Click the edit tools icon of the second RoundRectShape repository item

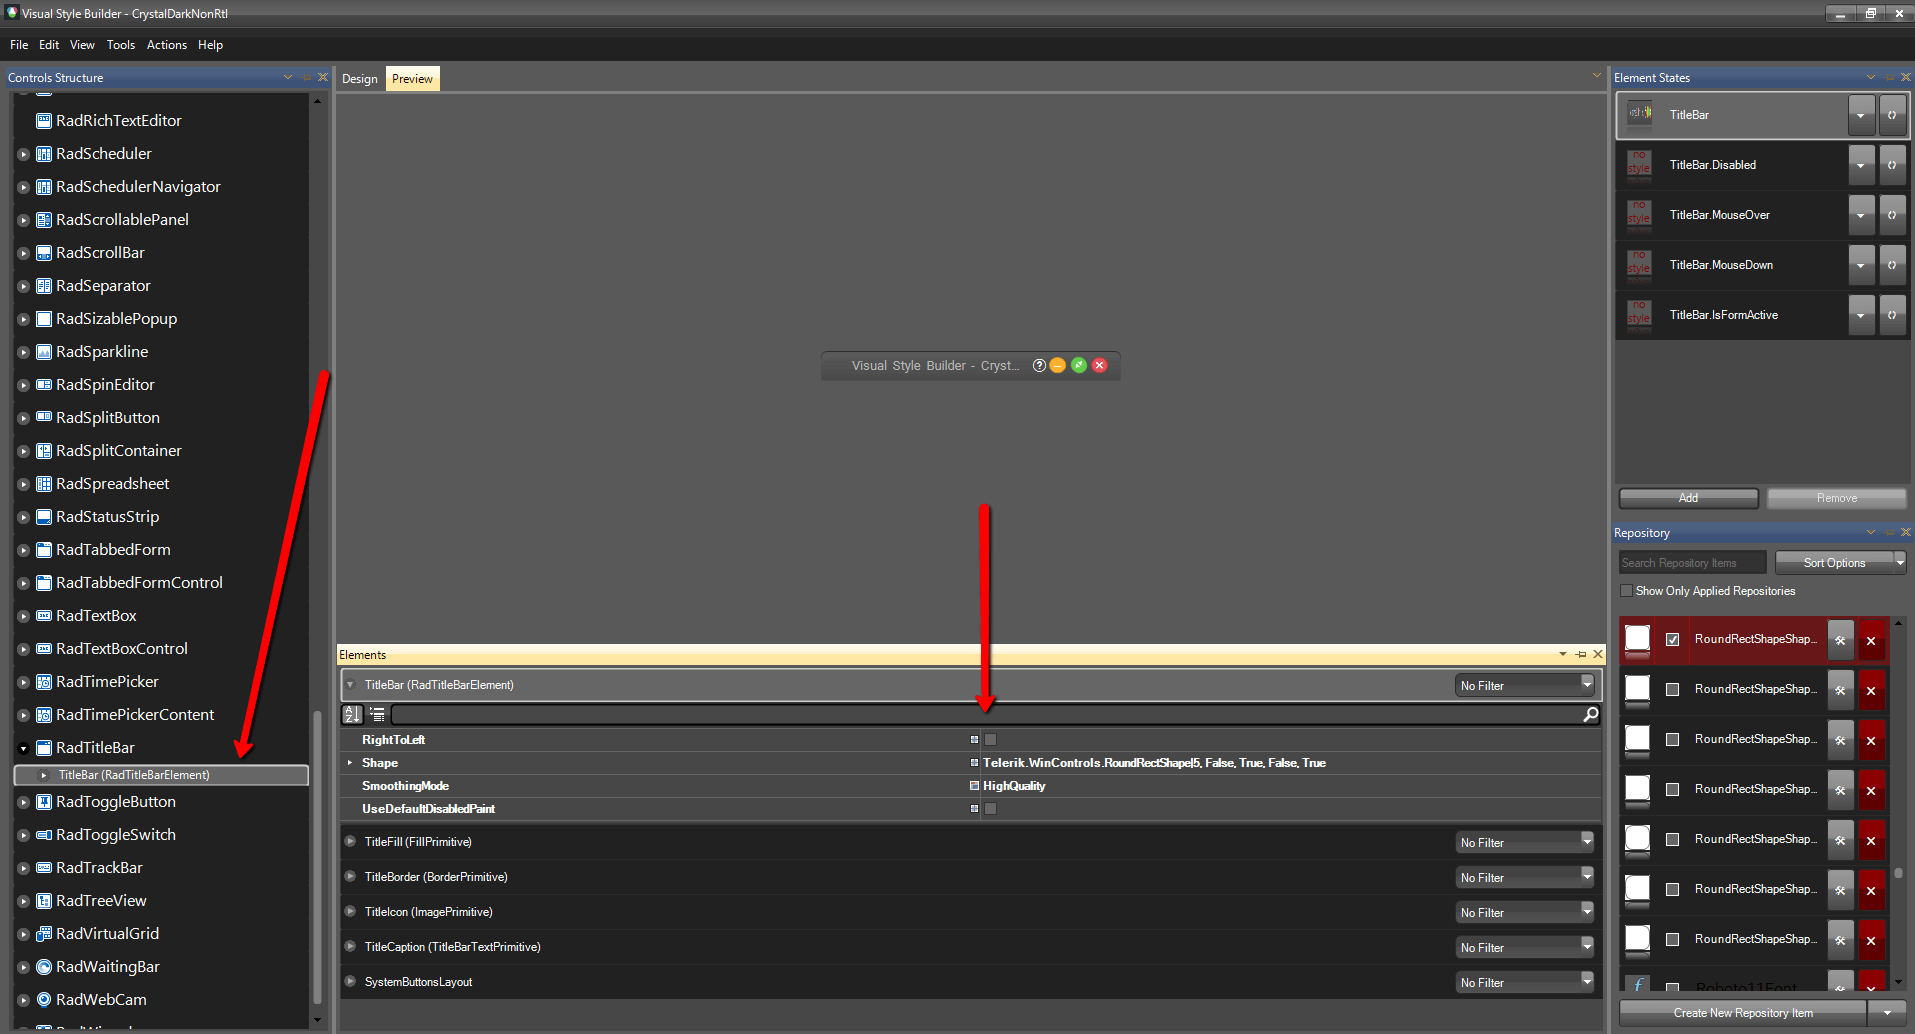tap(1840, 690)
